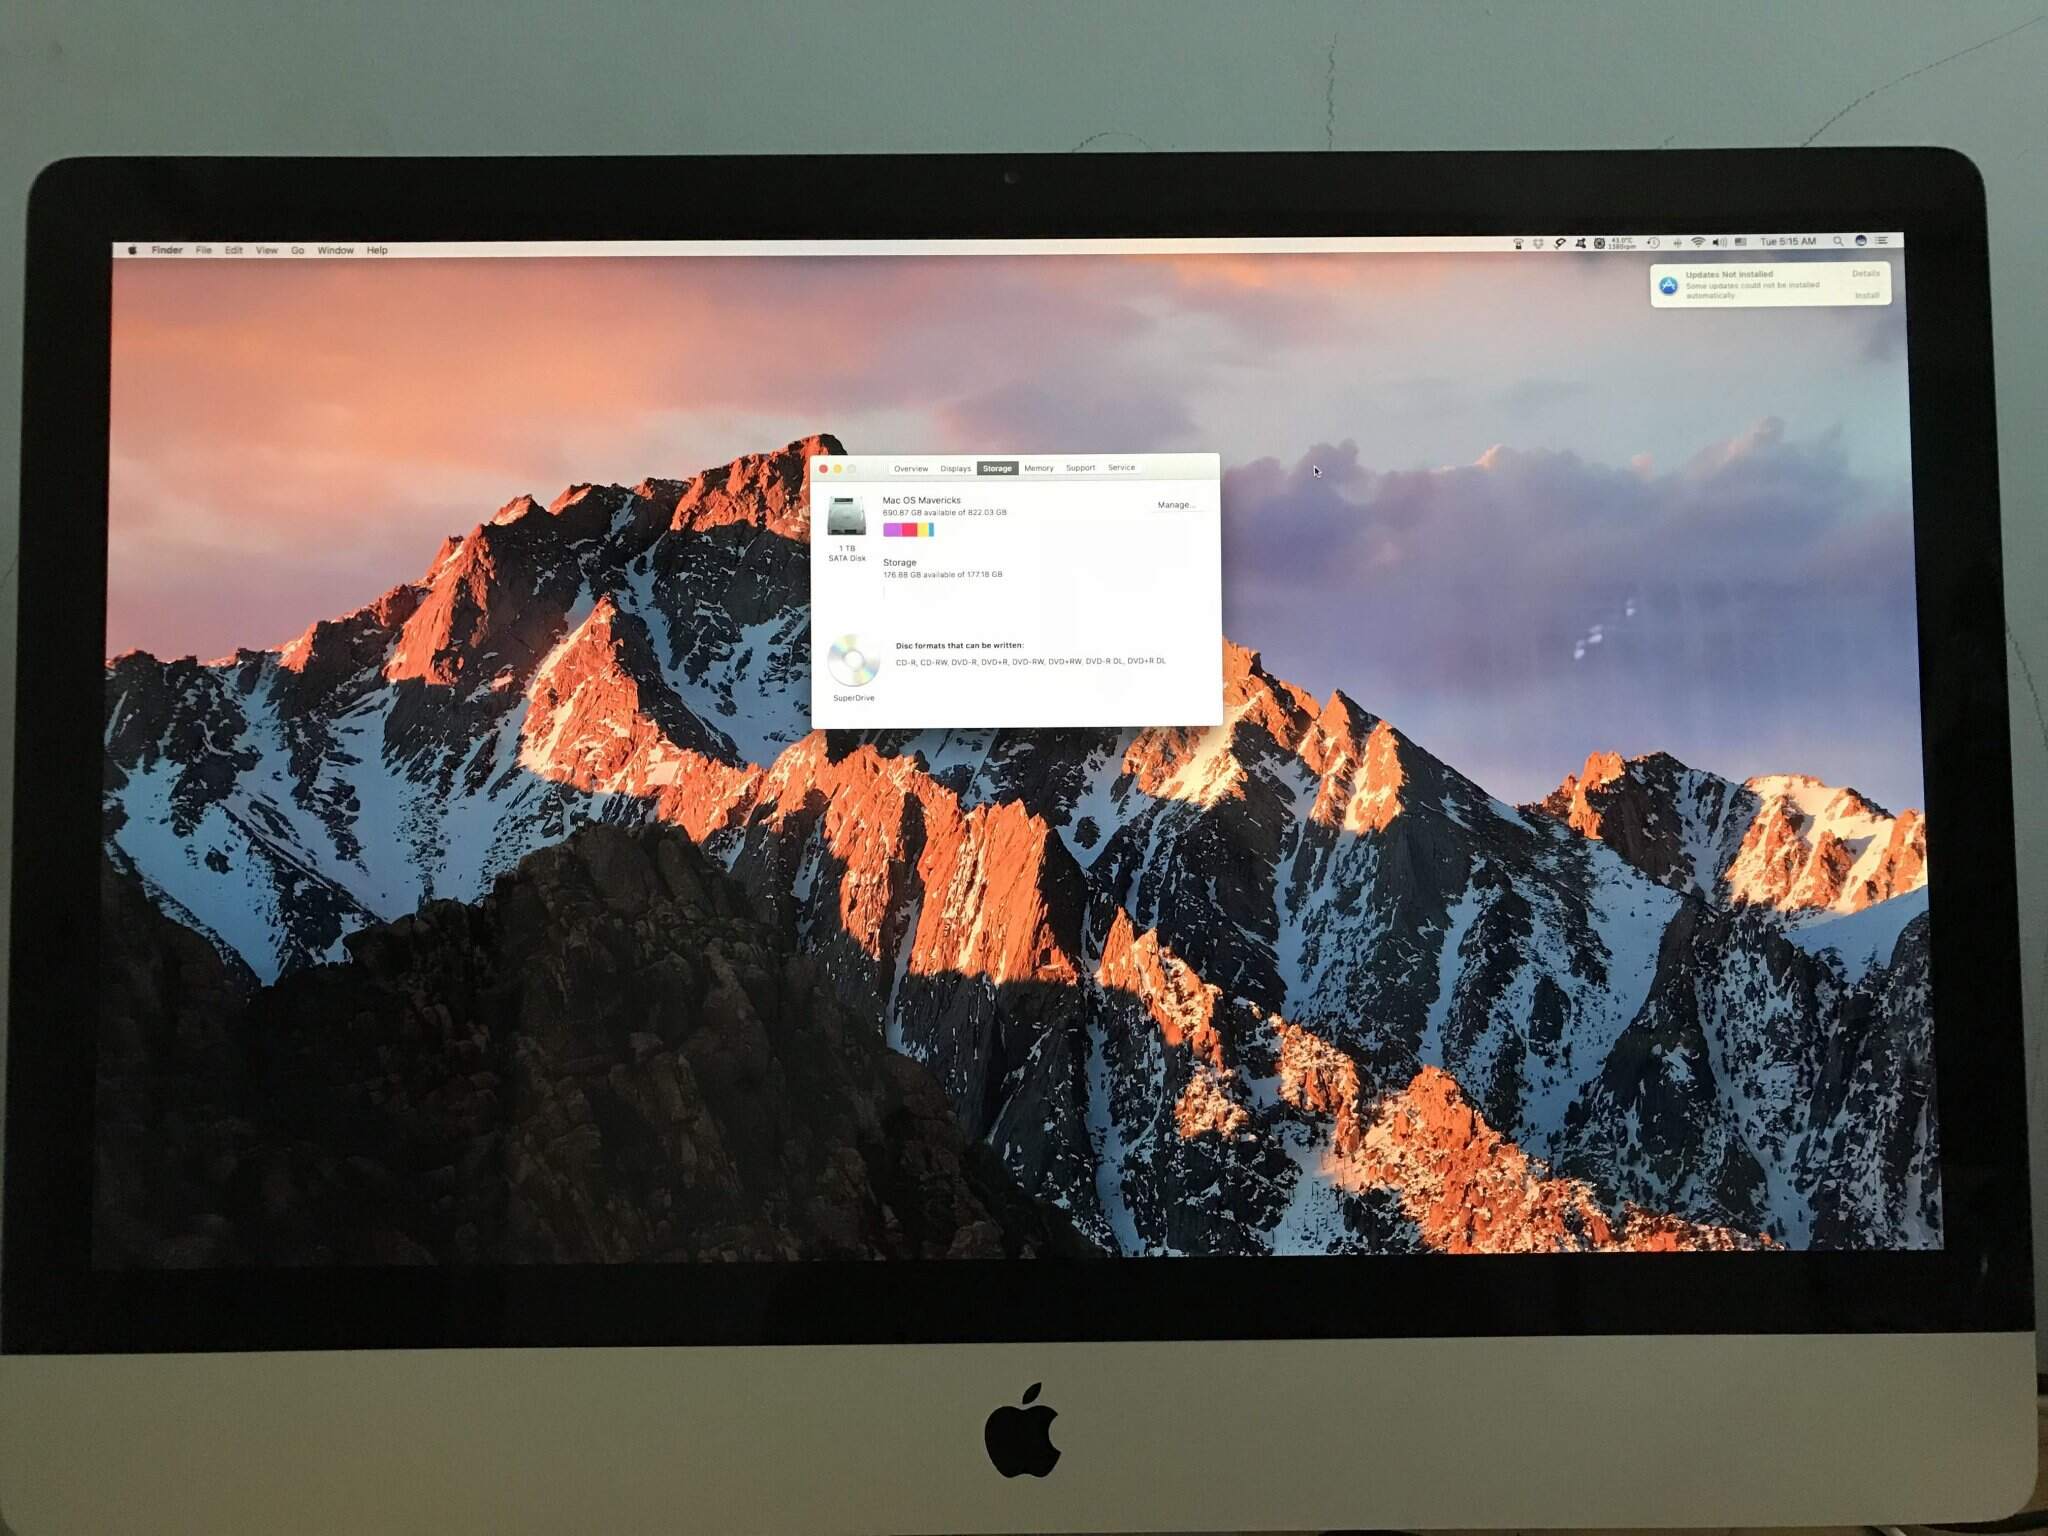Open the Apple menu
The height and width of the screenshot is (1536, 2048).
pyautogui.click(x=132, y=250)
